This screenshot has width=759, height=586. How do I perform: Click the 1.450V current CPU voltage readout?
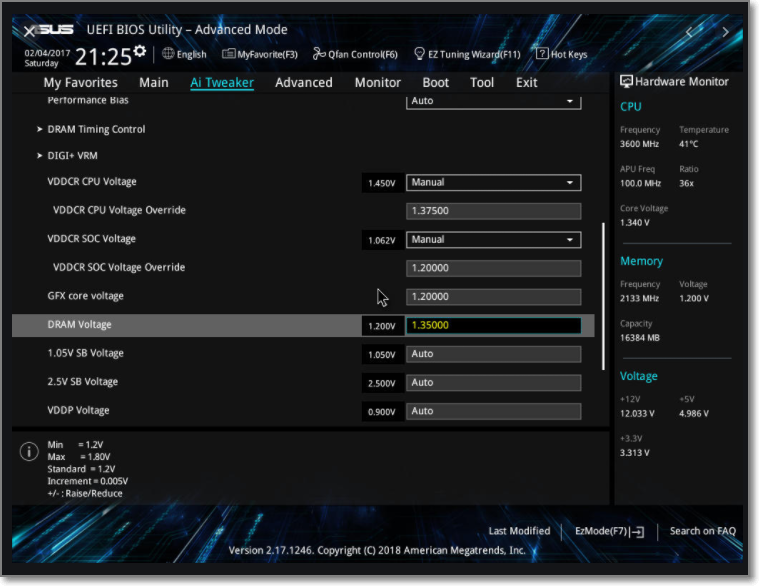coord(382,183)
